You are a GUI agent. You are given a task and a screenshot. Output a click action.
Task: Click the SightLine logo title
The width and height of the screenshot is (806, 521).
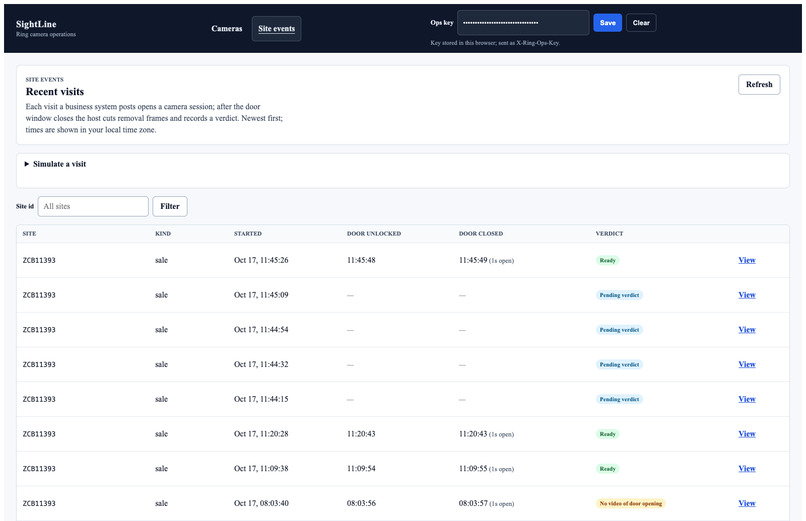[x=36, y=24]
